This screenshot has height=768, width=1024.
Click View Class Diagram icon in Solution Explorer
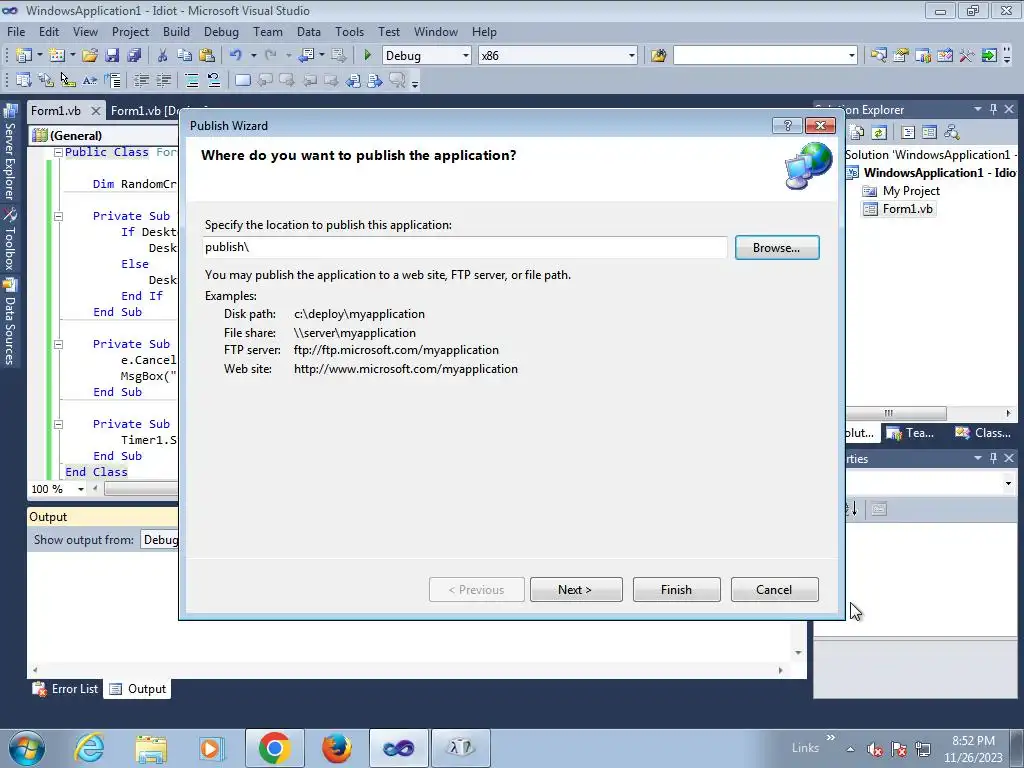pyautogui.click(x=952, y=133)
